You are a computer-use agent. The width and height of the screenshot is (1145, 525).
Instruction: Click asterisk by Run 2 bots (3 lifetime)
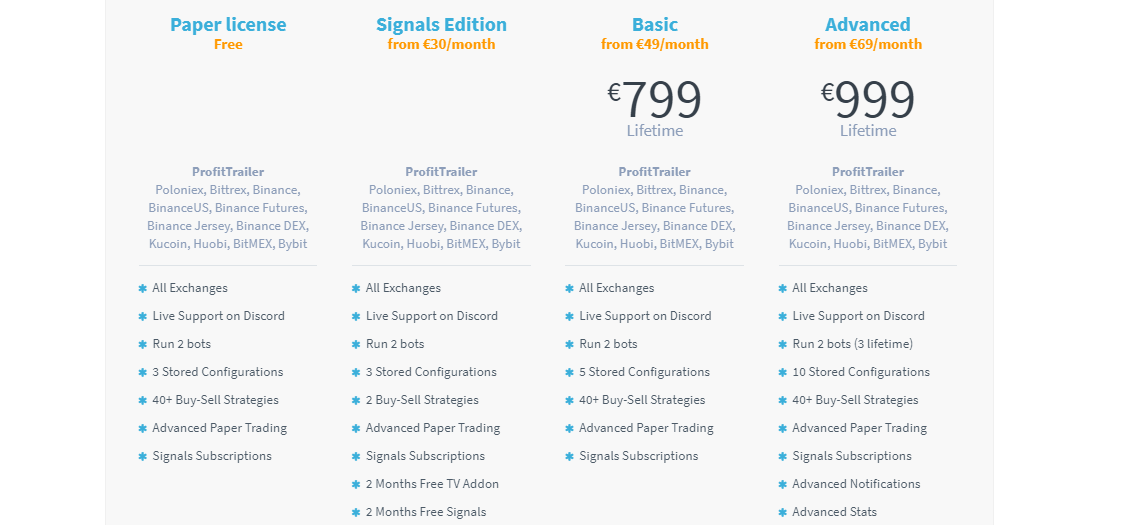click(x=783, y=344)
